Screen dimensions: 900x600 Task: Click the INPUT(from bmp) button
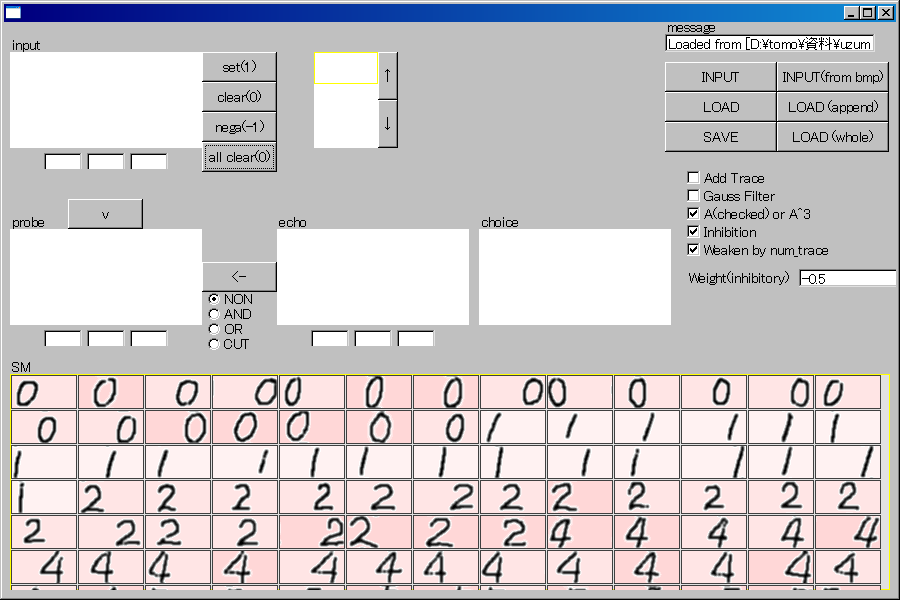(x=832, y=77)
